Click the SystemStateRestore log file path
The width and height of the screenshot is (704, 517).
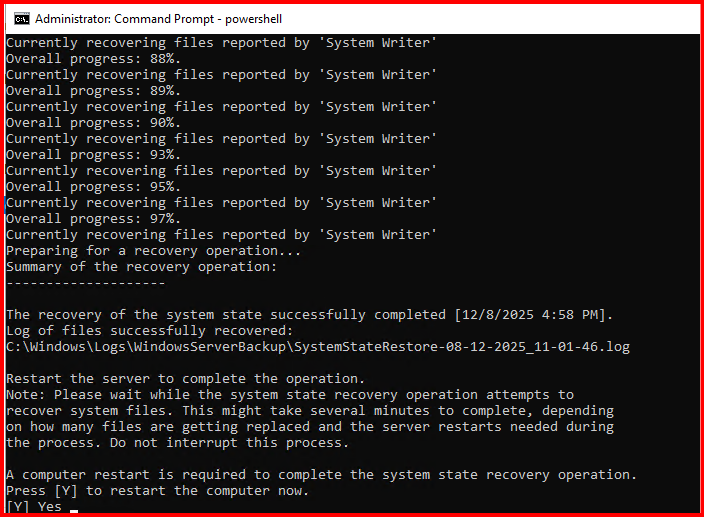(x=317, y=347)
